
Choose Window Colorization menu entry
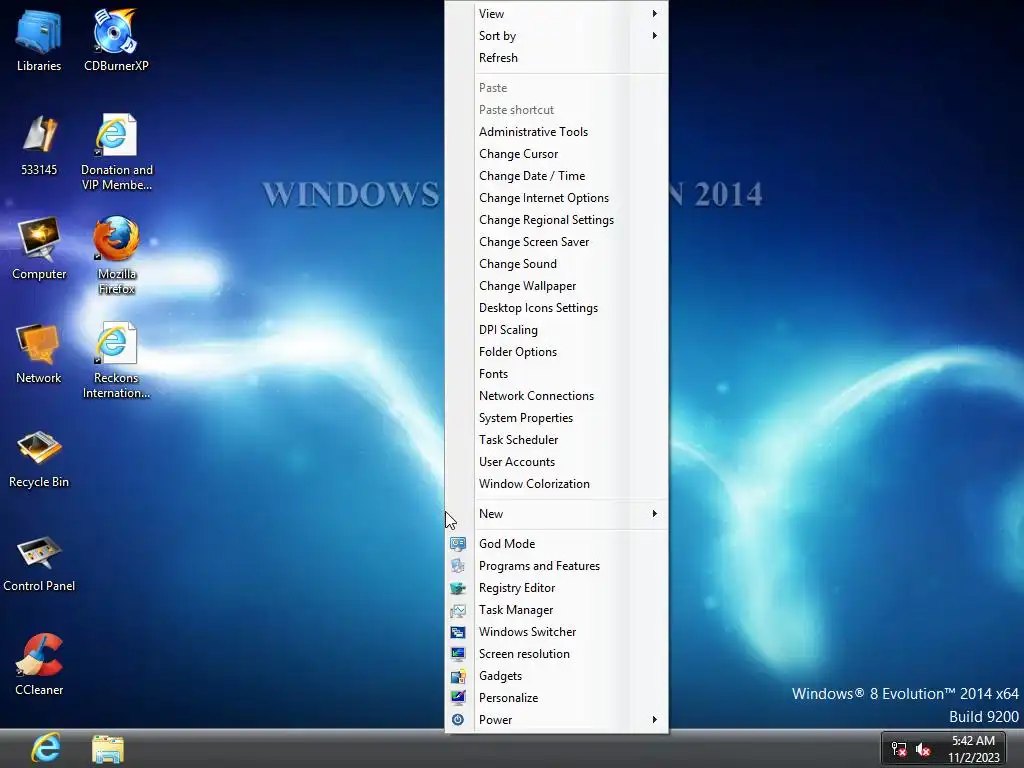coord(556,484)
